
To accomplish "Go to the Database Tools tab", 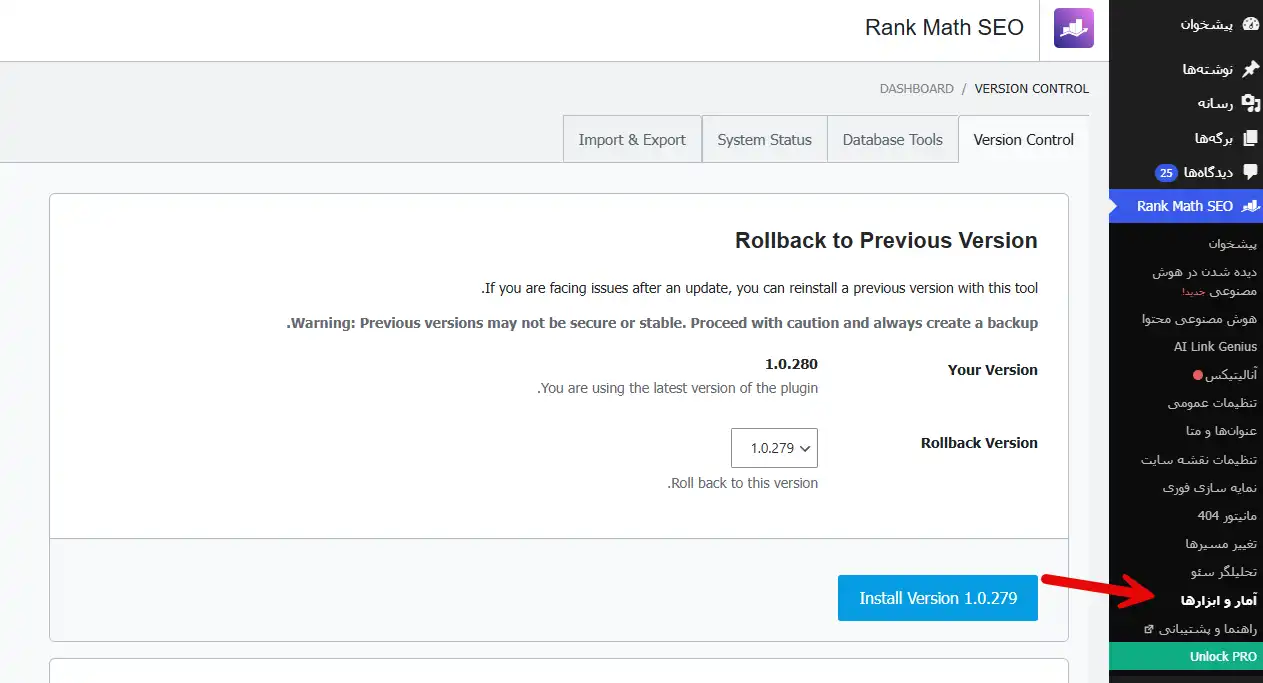I will pos(892,139).
